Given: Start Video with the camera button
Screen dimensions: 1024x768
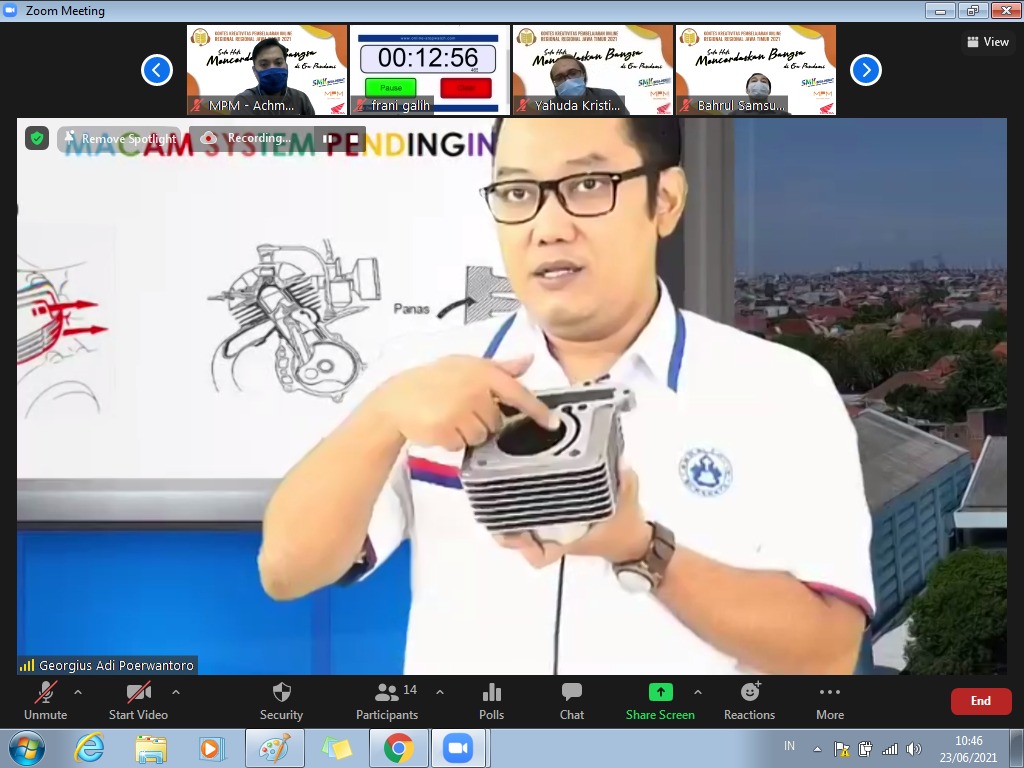Looking at the screenshot, I should coord(138,700).
